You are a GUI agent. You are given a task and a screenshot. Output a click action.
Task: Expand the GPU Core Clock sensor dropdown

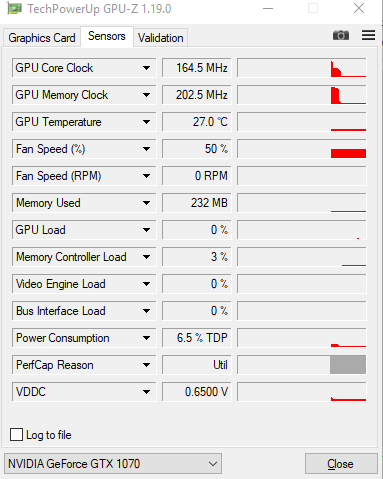tap(146, 68)
